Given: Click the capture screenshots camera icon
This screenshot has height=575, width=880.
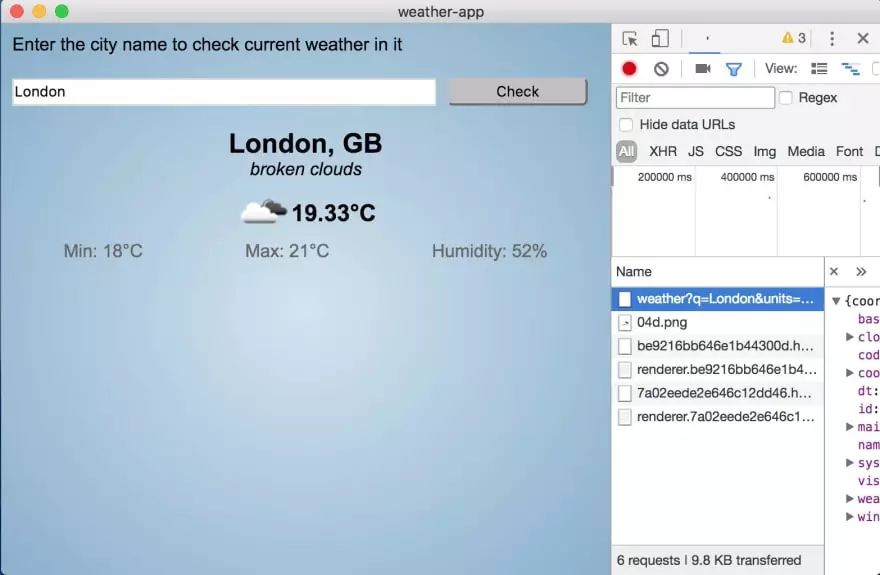Looking at the screenshot, I should [x=703, y=68].
